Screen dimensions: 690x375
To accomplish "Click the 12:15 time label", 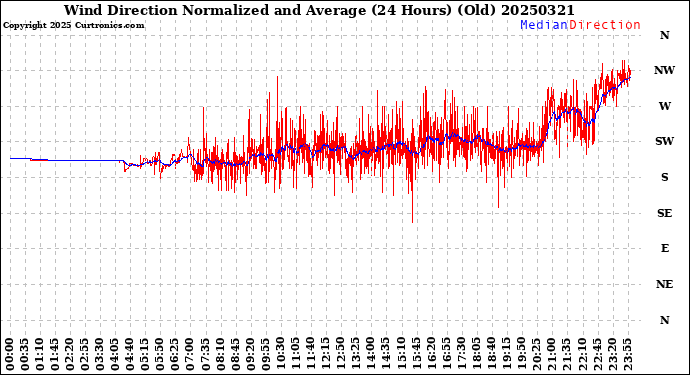I will point(327,354).
